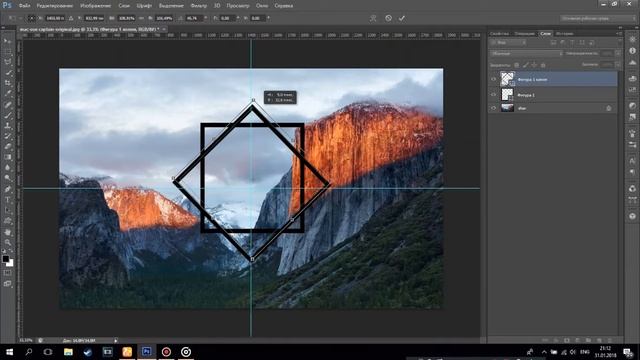The image size is (640, 360).
Task: Toggle warp mode in options bar
Action: tap(373, 18)
